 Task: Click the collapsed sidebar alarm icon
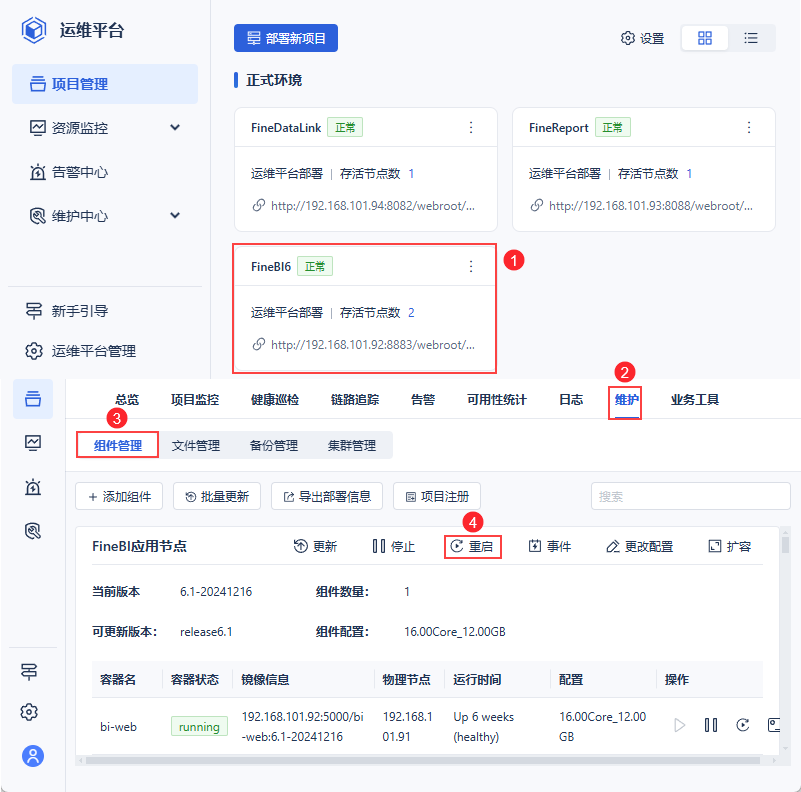(x=33, y=487)
